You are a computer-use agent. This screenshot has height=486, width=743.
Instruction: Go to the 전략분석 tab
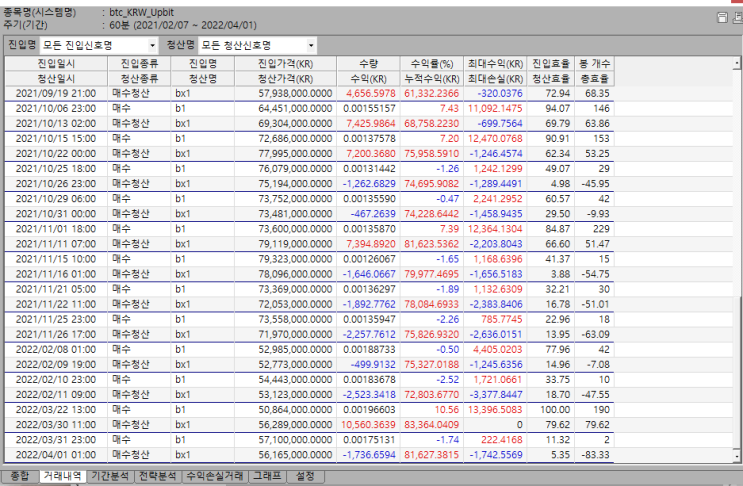click(158, 476)
